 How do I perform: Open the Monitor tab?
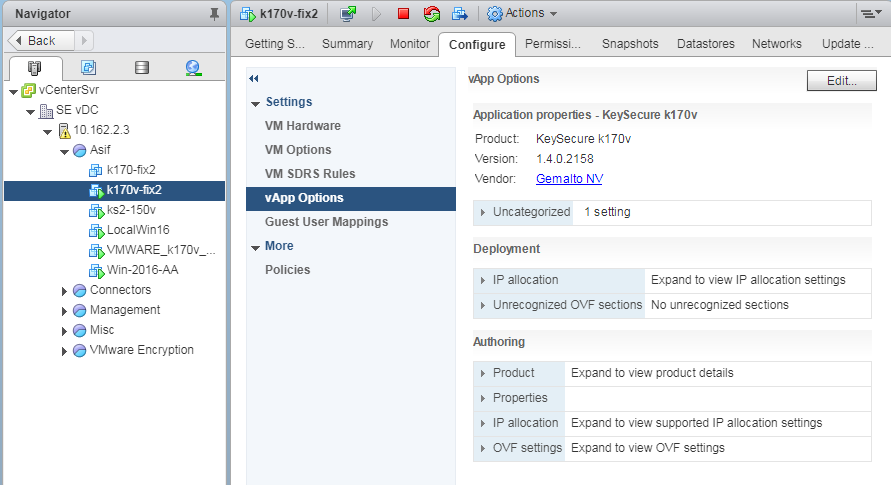(410, 44)
